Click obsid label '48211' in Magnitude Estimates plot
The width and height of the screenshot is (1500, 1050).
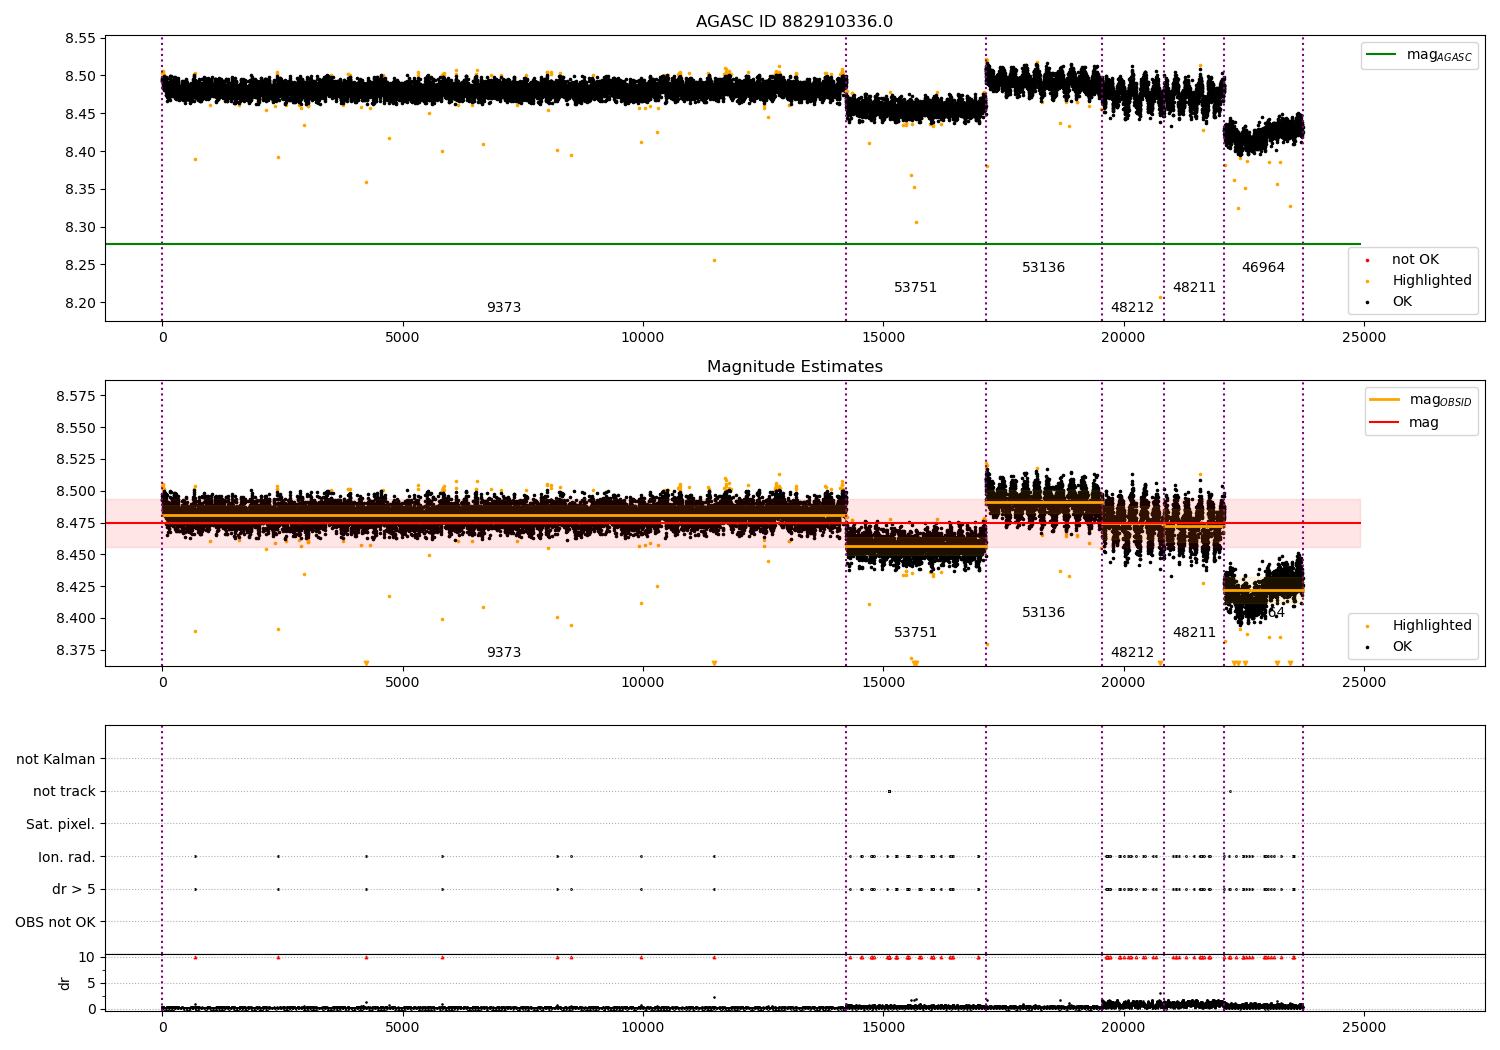click(x=1194, y=633)
